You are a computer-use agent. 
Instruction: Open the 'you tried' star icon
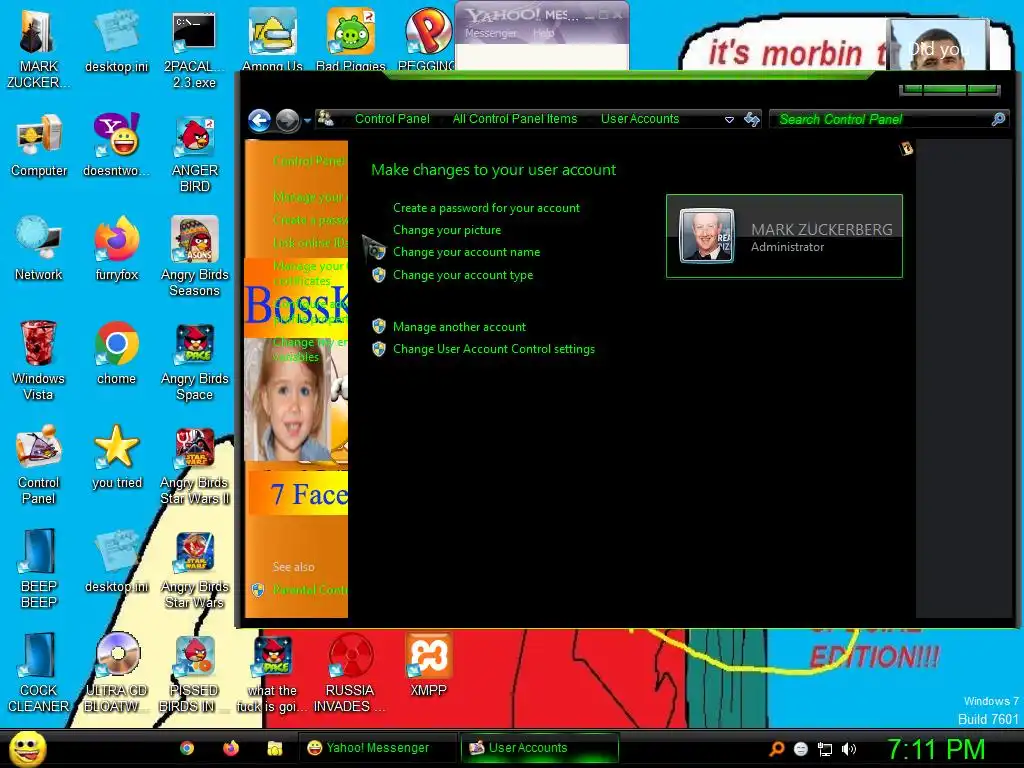tap(117, 456)
